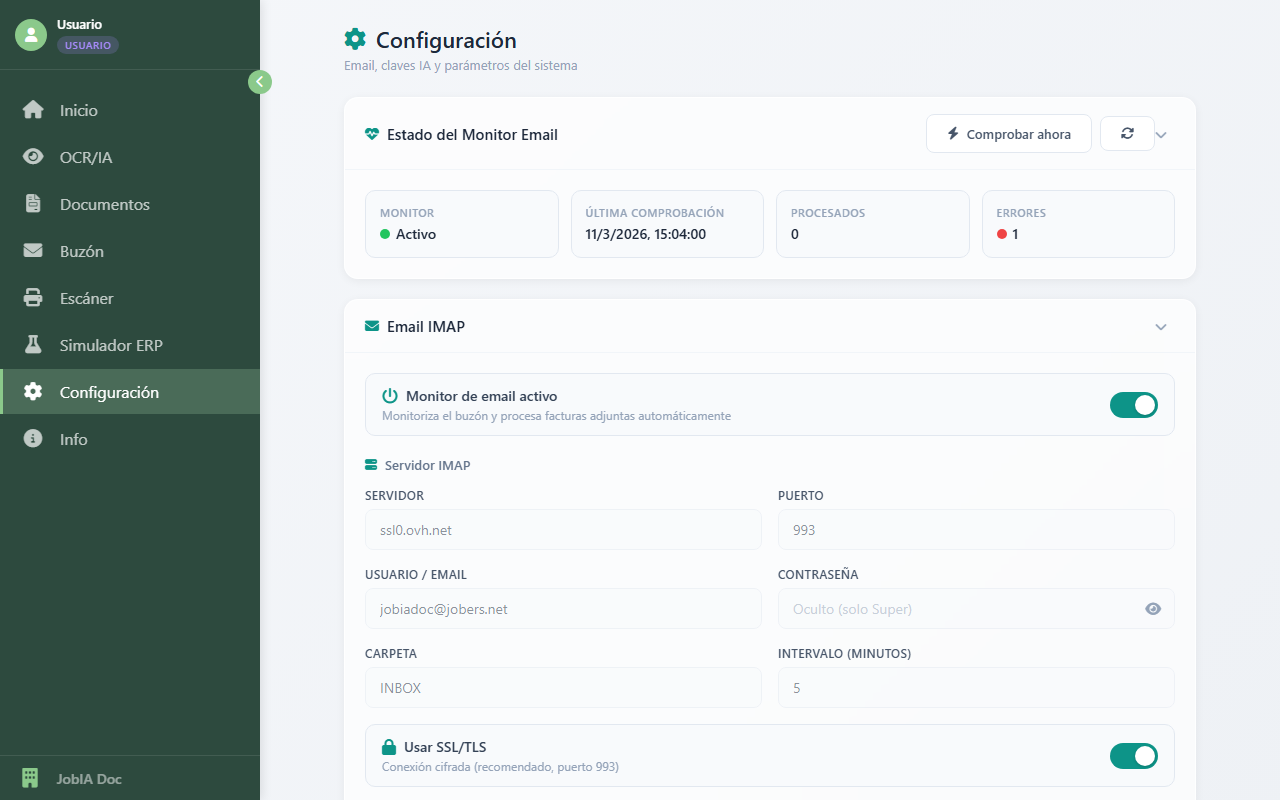Viewport: 1280px width, 800px height.
Task: Click inside the Intervalo minutos field
Action: click(975, 687)
